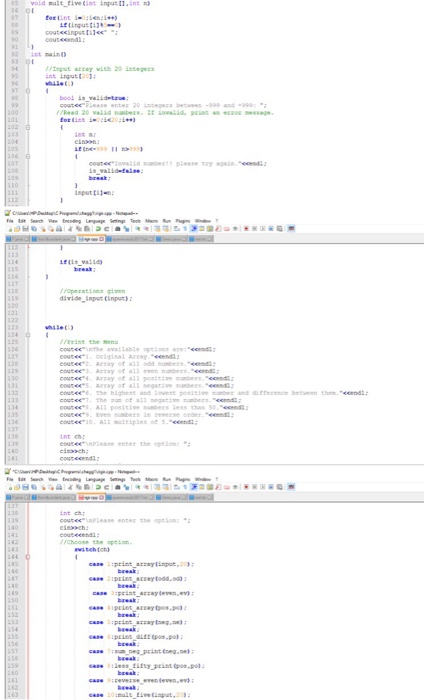Open Find via binoculars icon in the middle window
Screen dimensions: 425x700
tap(117, 229)
